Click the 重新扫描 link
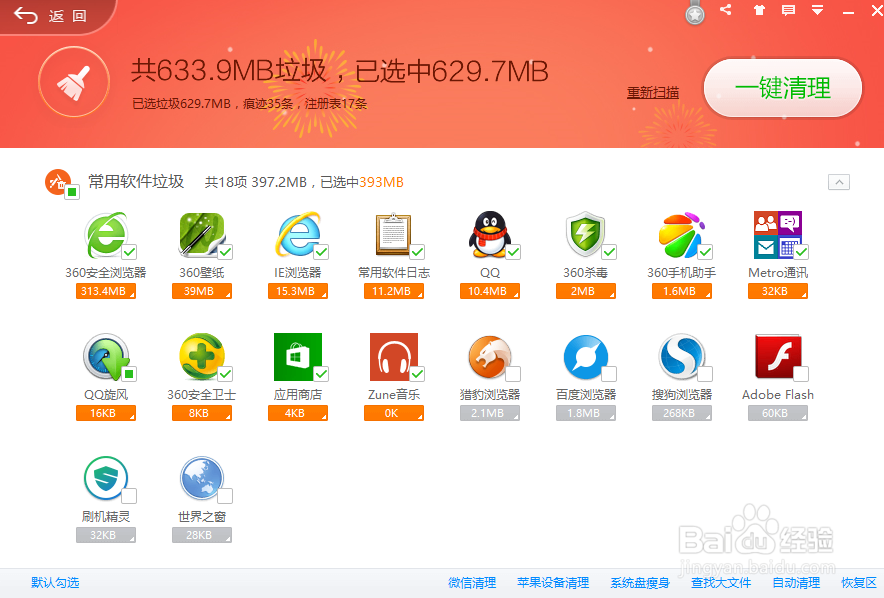This screenshot has width=884, height=598. tap(653, 92)
